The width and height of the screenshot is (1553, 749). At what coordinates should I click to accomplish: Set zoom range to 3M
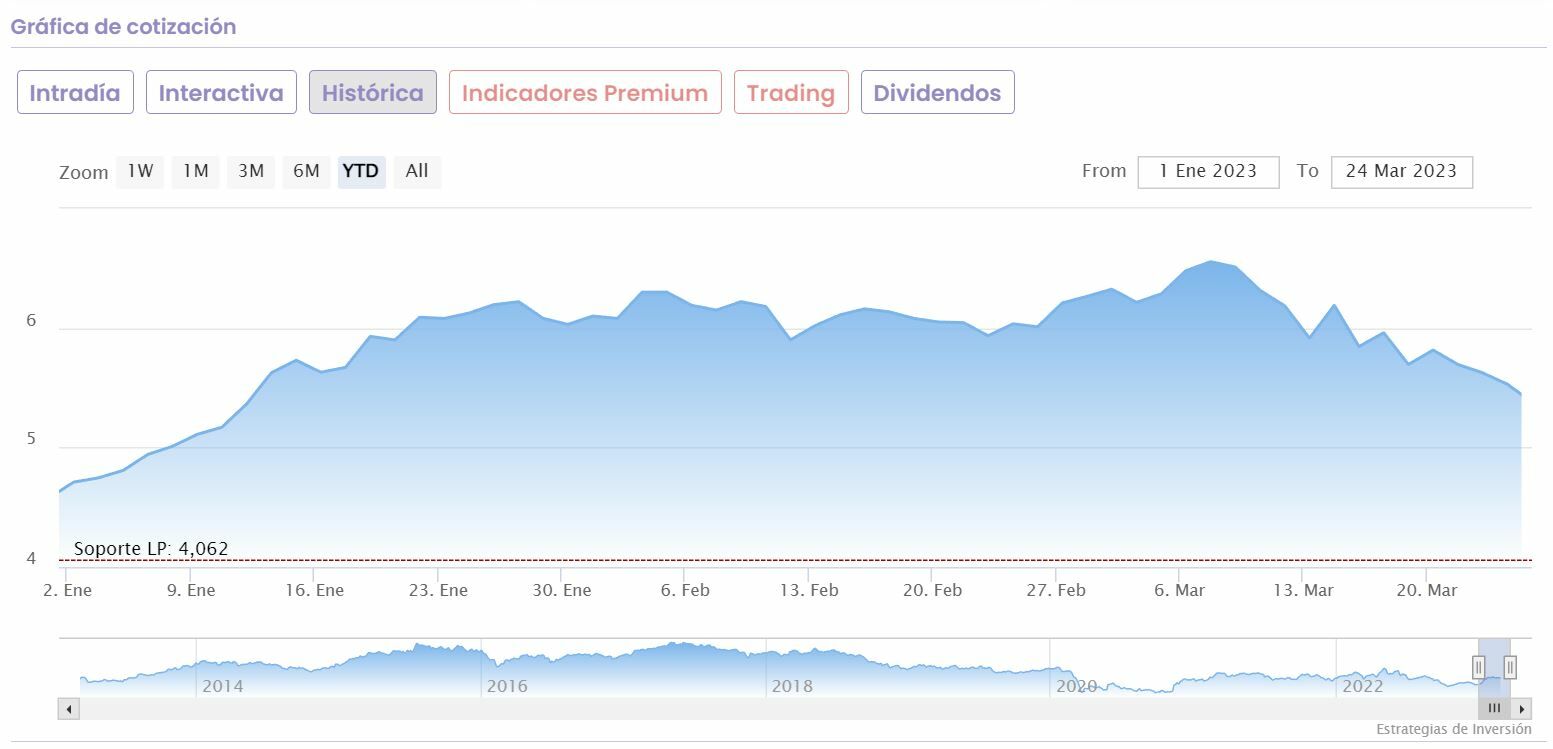251,171
